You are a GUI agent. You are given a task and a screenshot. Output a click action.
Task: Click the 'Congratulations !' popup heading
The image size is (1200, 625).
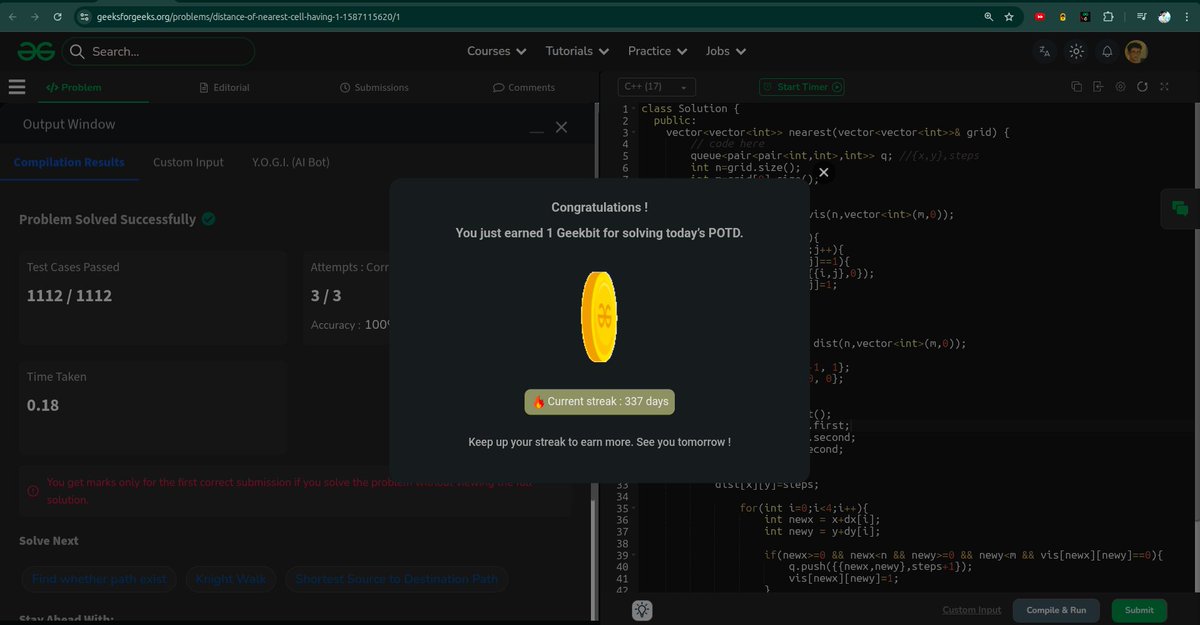click(599, 207)
